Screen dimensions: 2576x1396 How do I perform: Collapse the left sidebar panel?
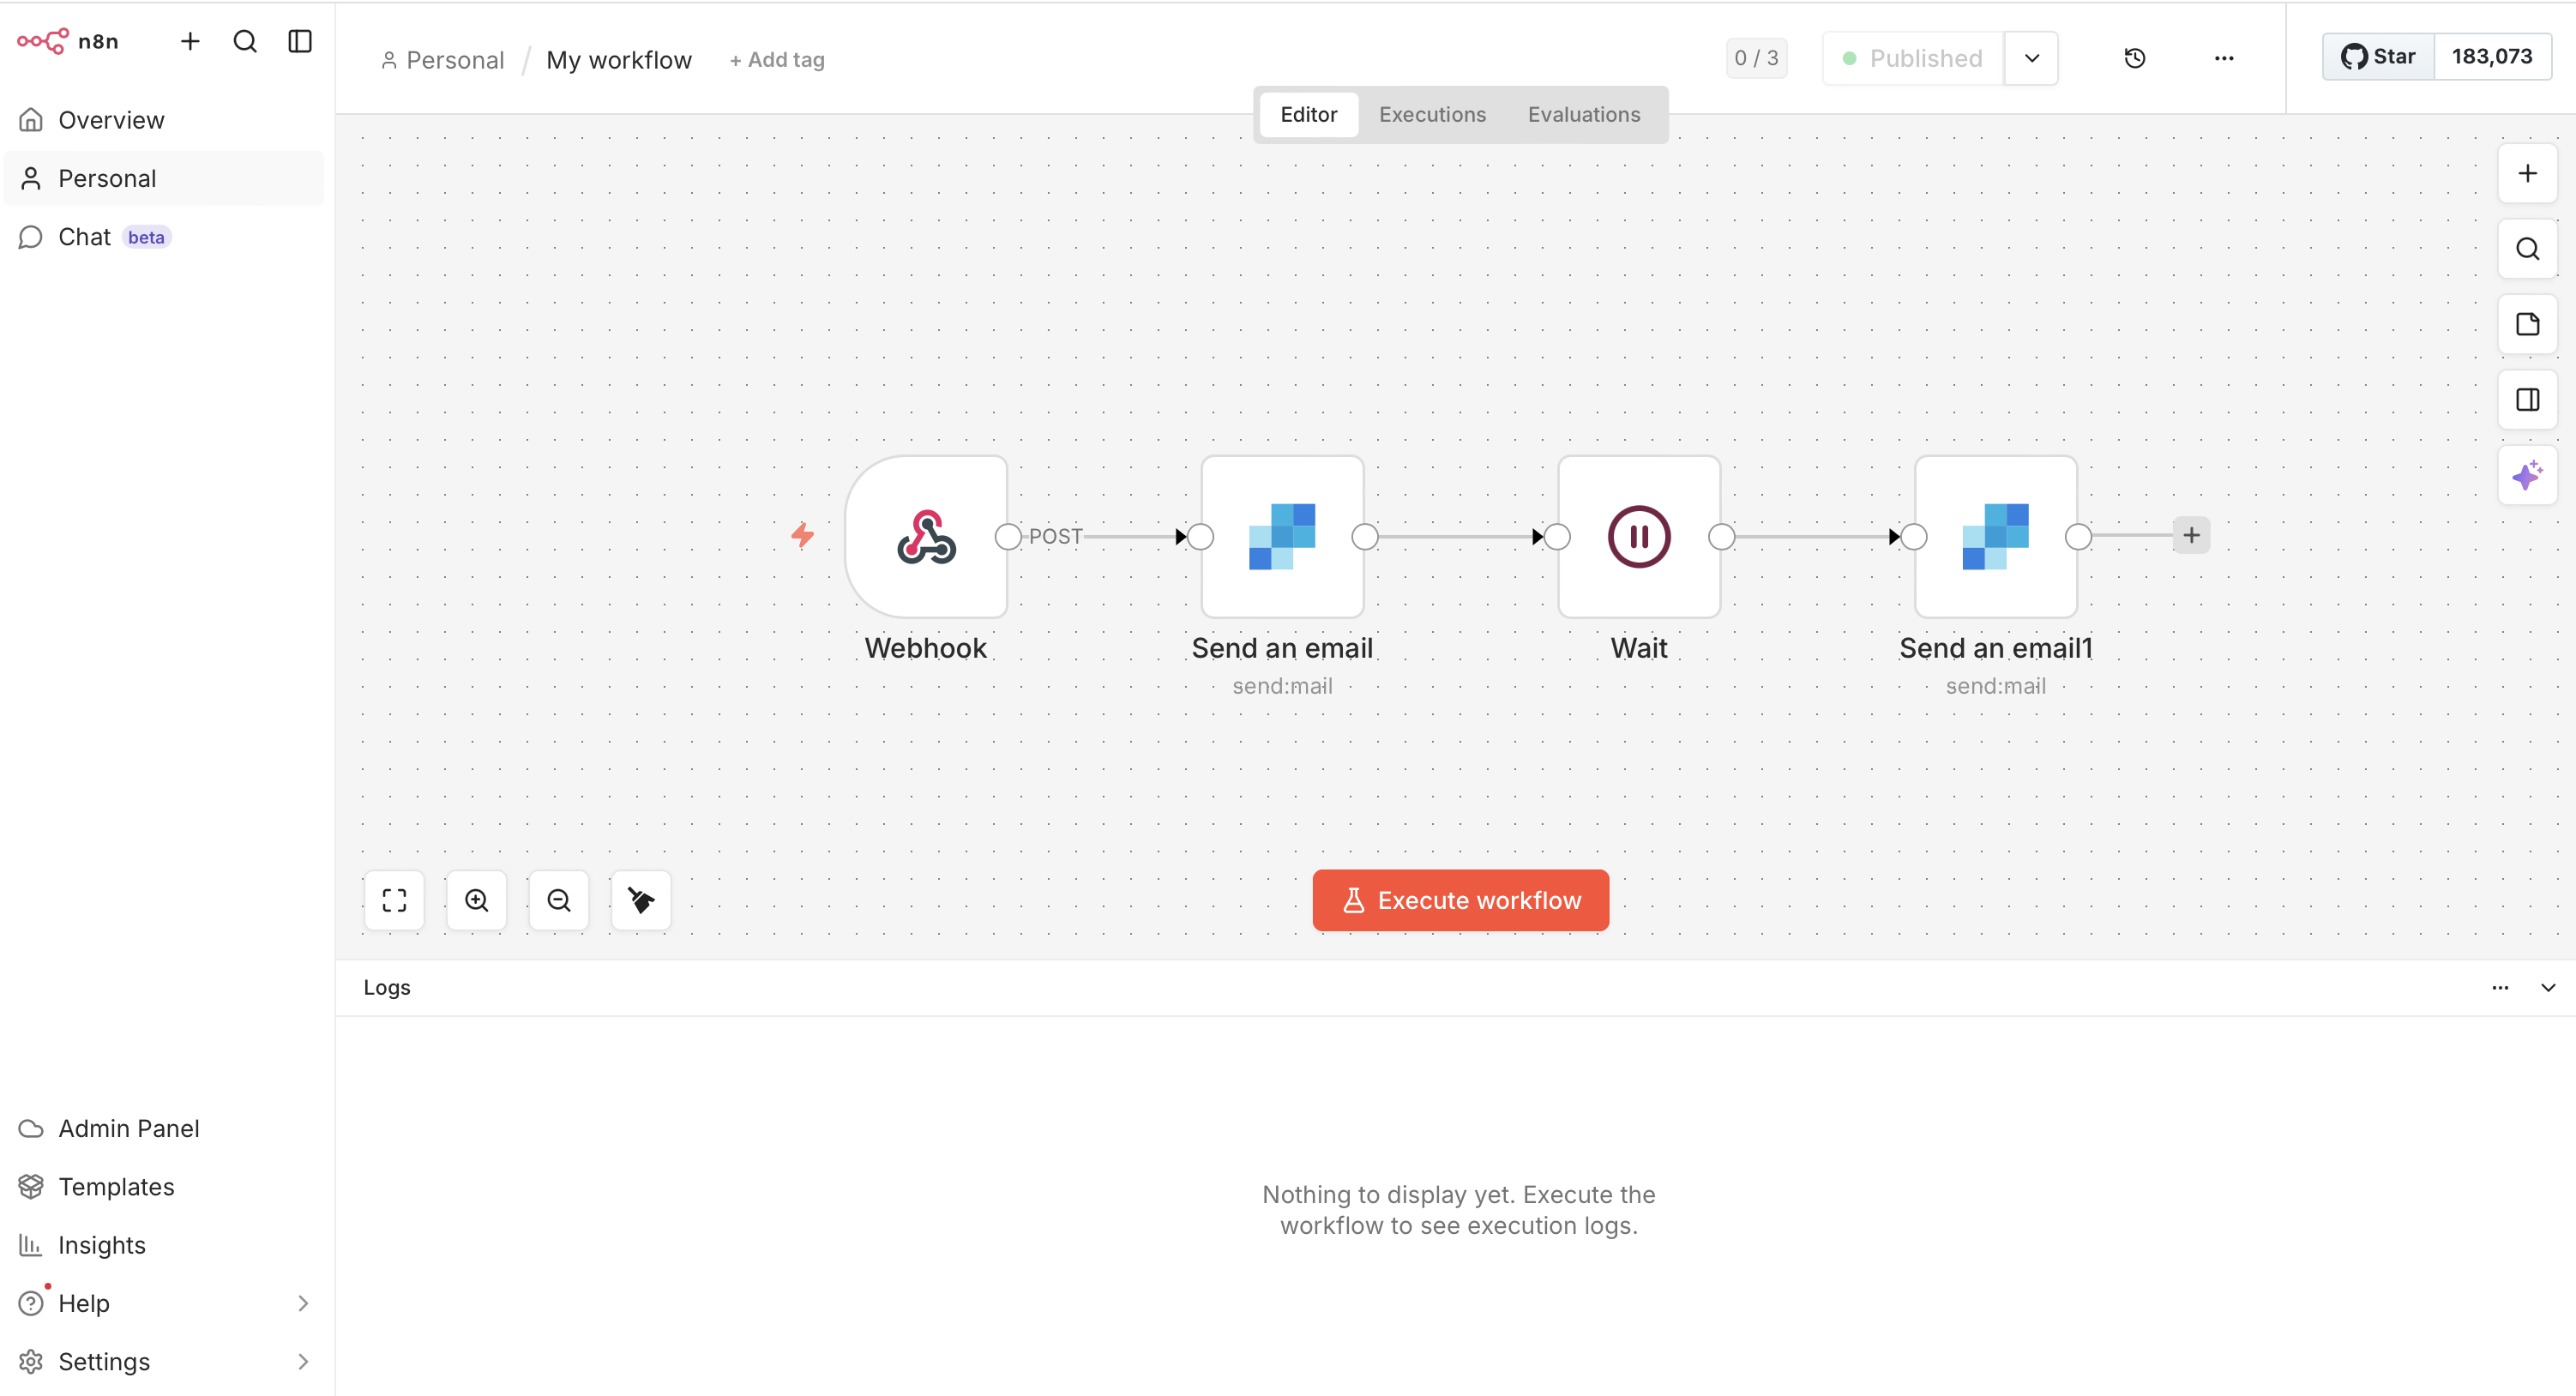coord(300,41)
